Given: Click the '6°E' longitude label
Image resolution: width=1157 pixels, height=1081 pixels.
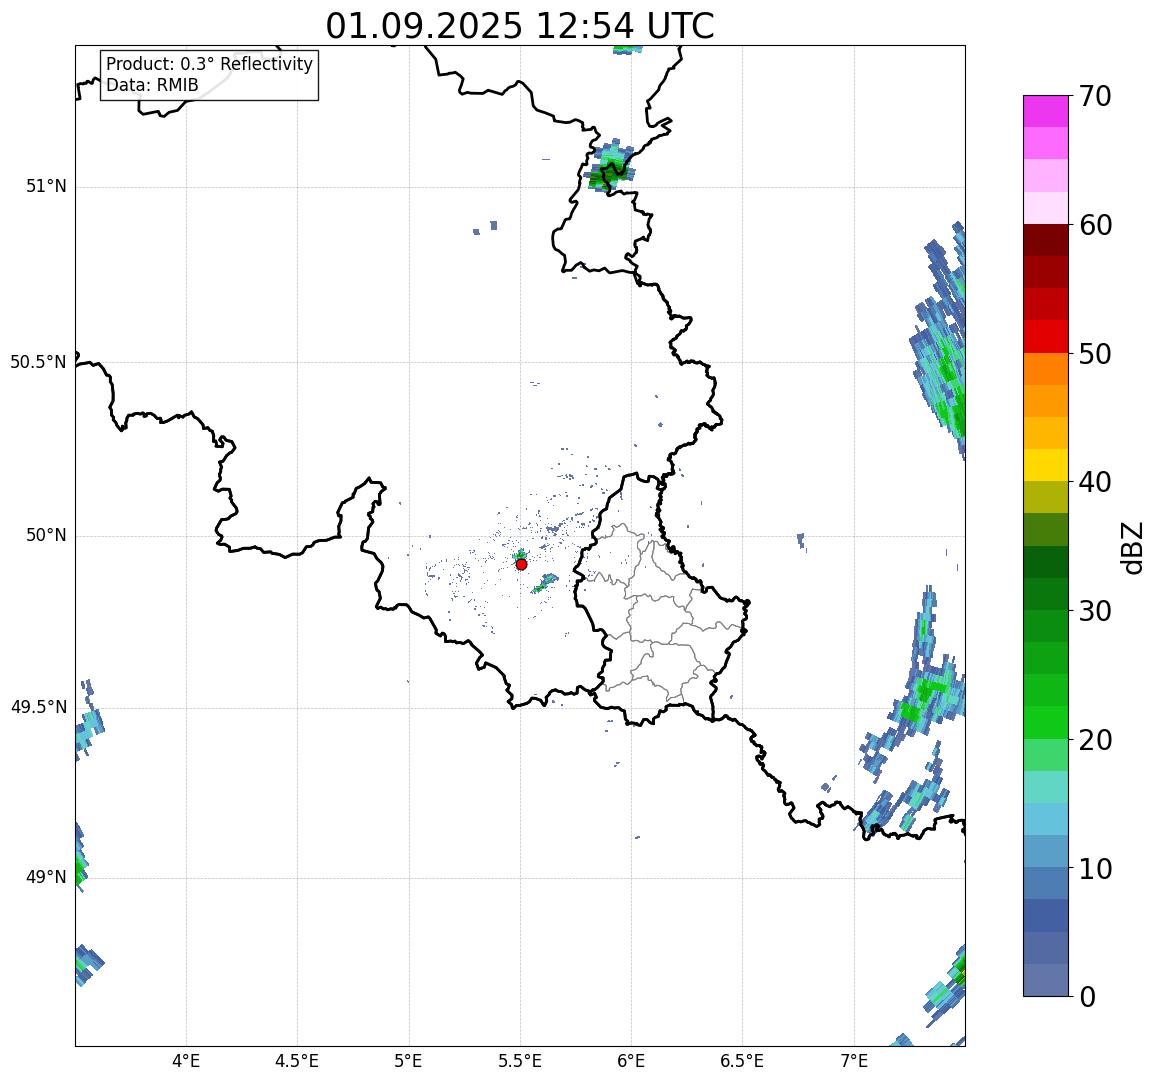Looking at the screenshot, I should (632, 1061).
